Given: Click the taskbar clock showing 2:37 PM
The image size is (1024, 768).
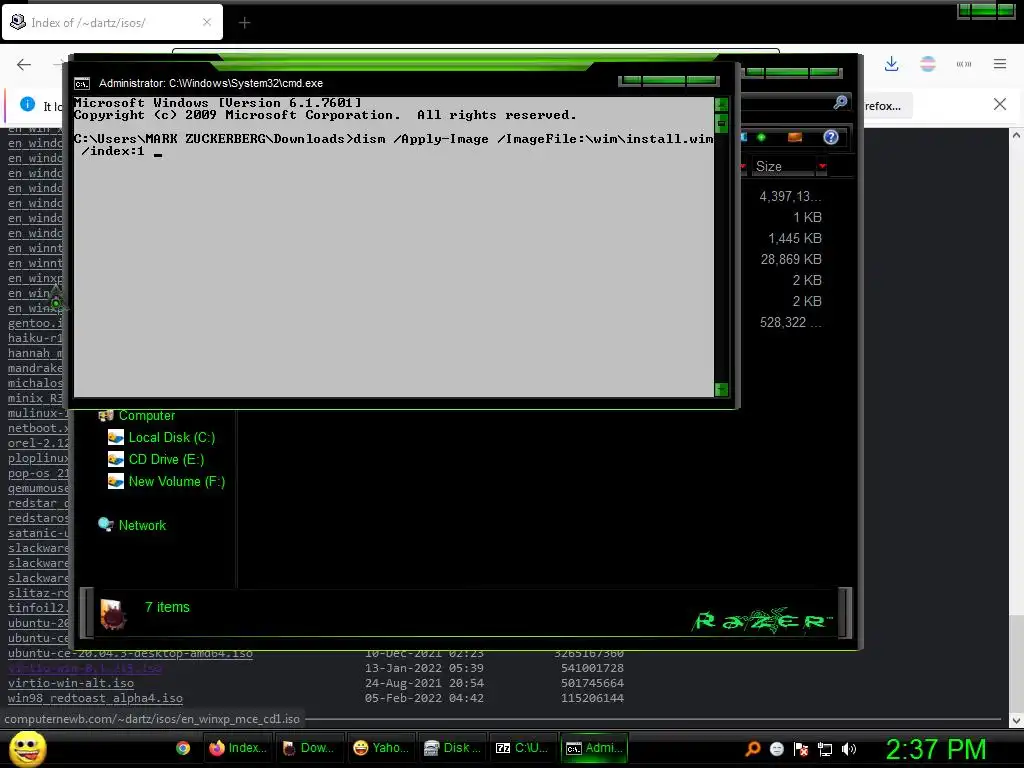Looking at the screenshot, I should coord(936,749).
